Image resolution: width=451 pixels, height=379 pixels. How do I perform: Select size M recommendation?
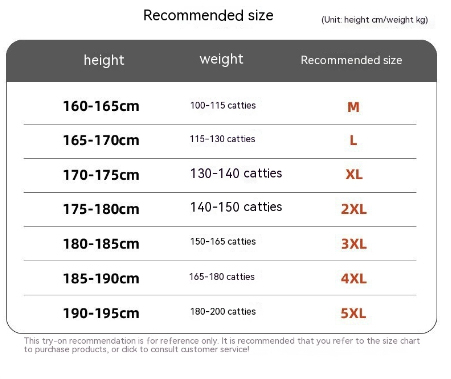point(353,107)
